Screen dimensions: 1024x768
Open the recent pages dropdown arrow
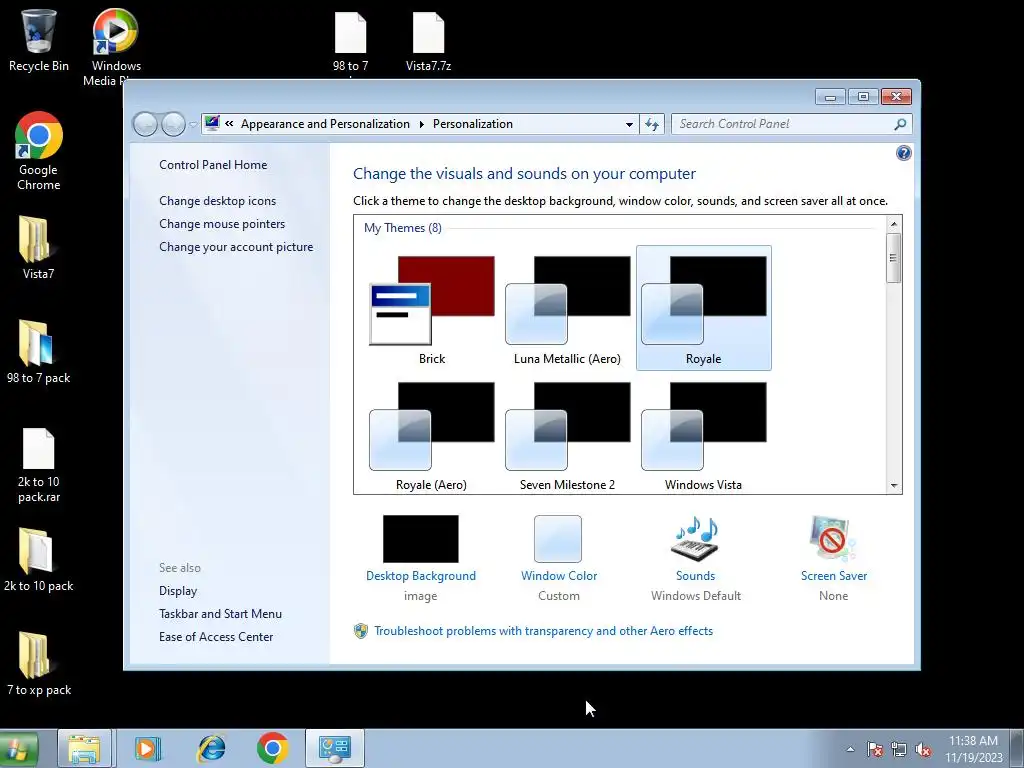click(x=193, y=124)
